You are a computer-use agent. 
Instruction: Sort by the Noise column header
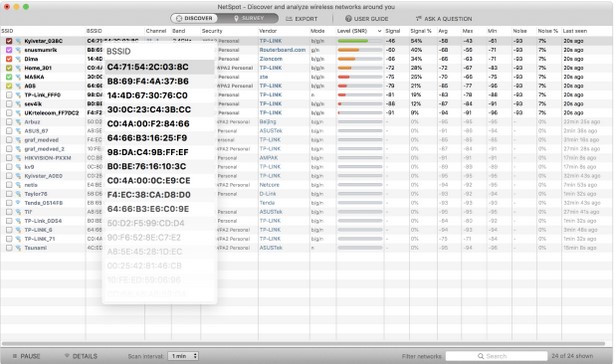click(520, 31)
